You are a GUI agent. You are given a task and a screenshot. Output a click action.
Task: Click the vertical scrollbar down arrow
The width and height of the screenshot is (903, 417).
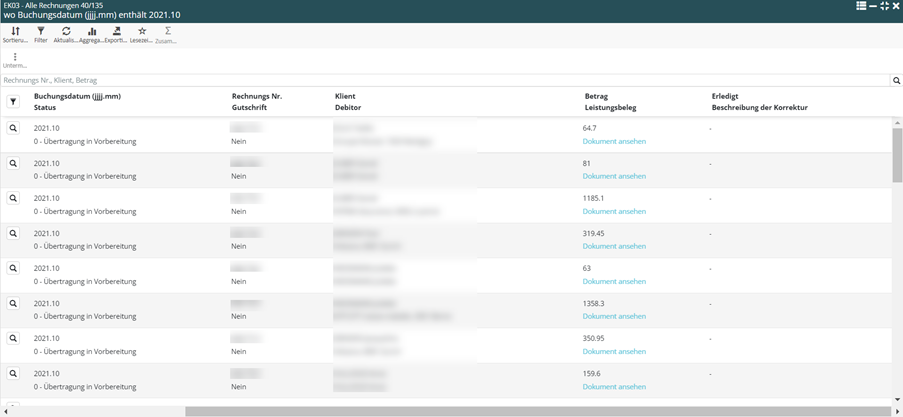coord(897,400)
